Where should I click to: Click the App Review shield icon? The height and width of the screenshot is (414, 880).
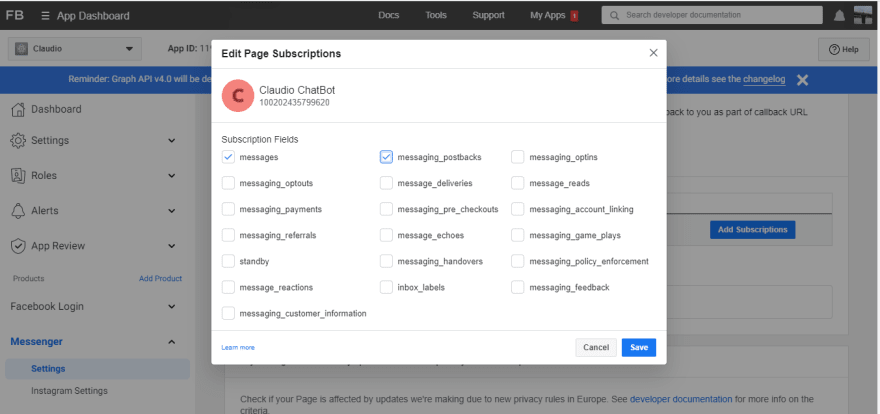point(19,246)
